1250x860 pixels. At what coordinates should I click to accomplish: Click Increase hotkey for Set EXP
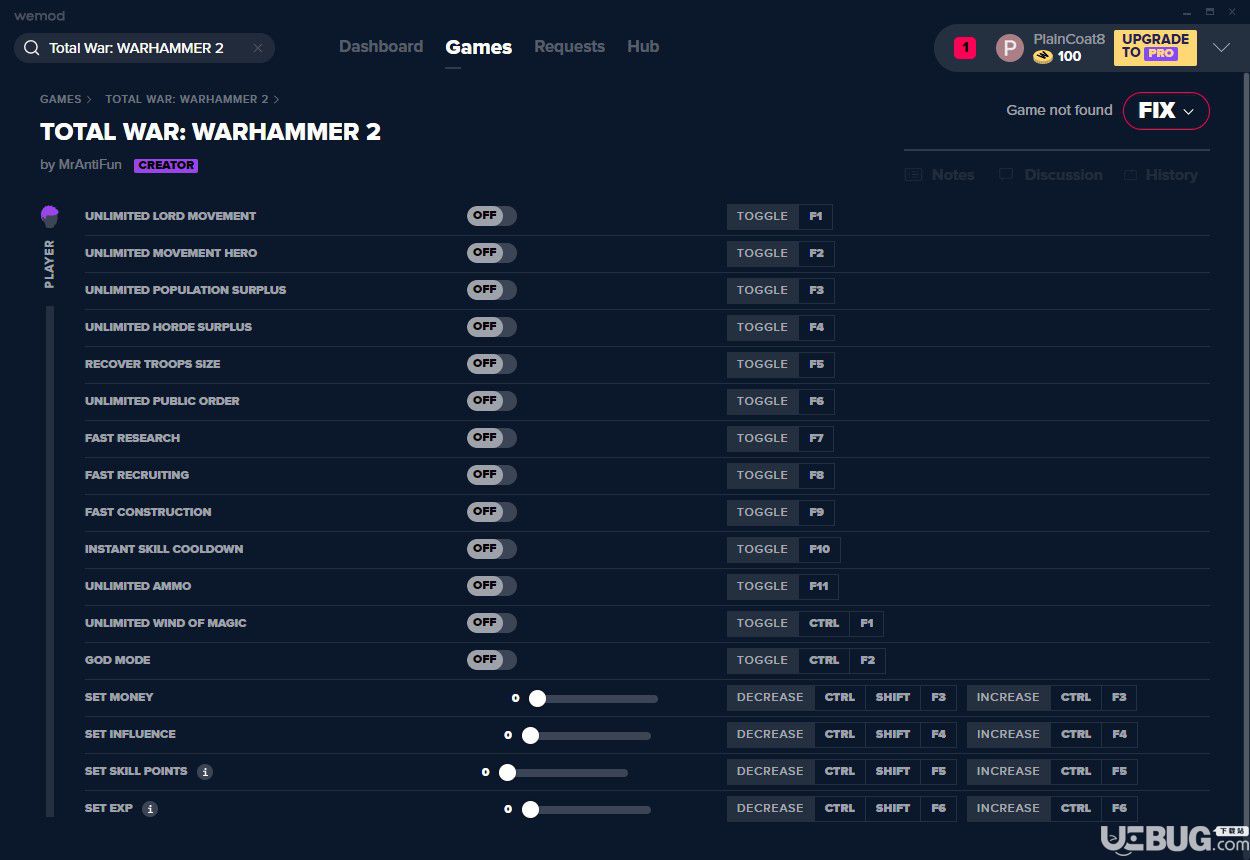pos(1008,808)
